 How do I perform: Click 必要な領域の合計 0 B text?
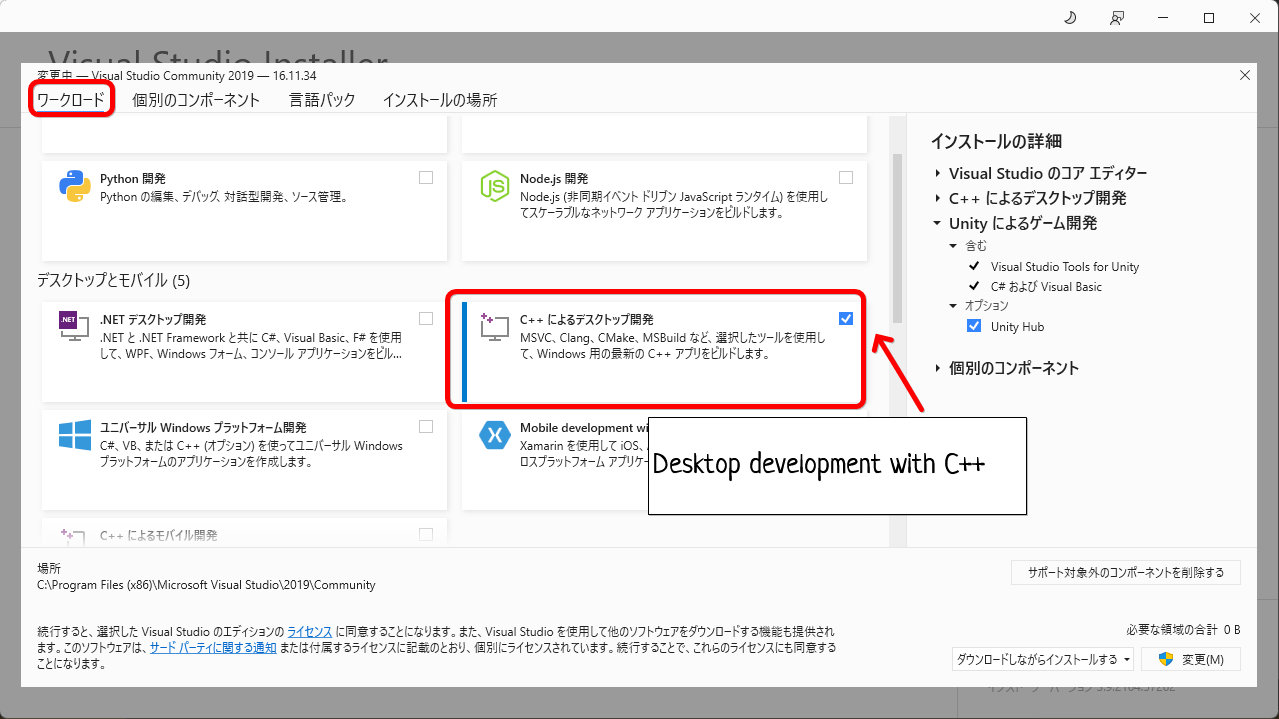1183,629
